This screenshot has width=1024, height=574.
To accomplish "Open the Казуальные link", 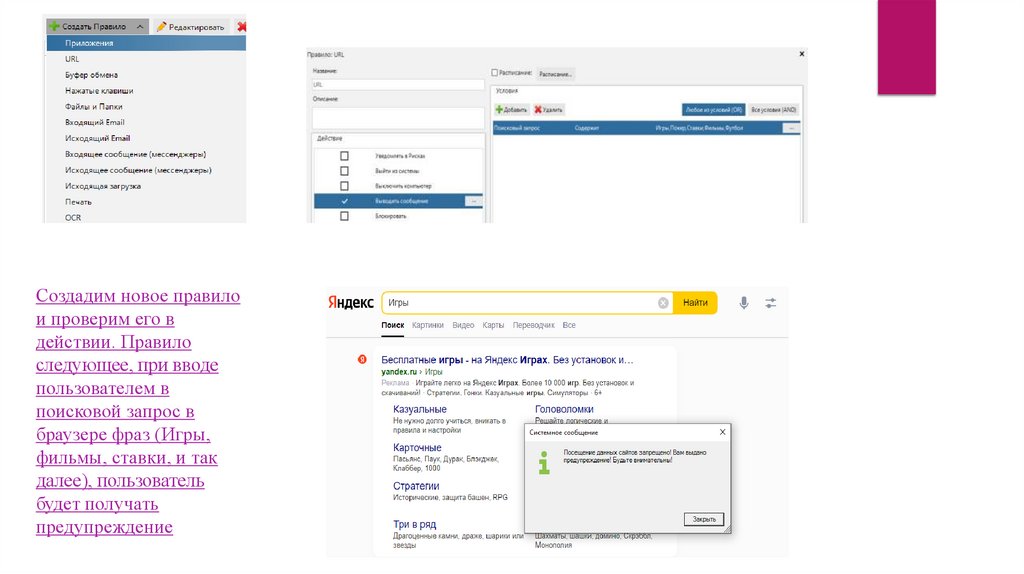I will click(419, 409).
